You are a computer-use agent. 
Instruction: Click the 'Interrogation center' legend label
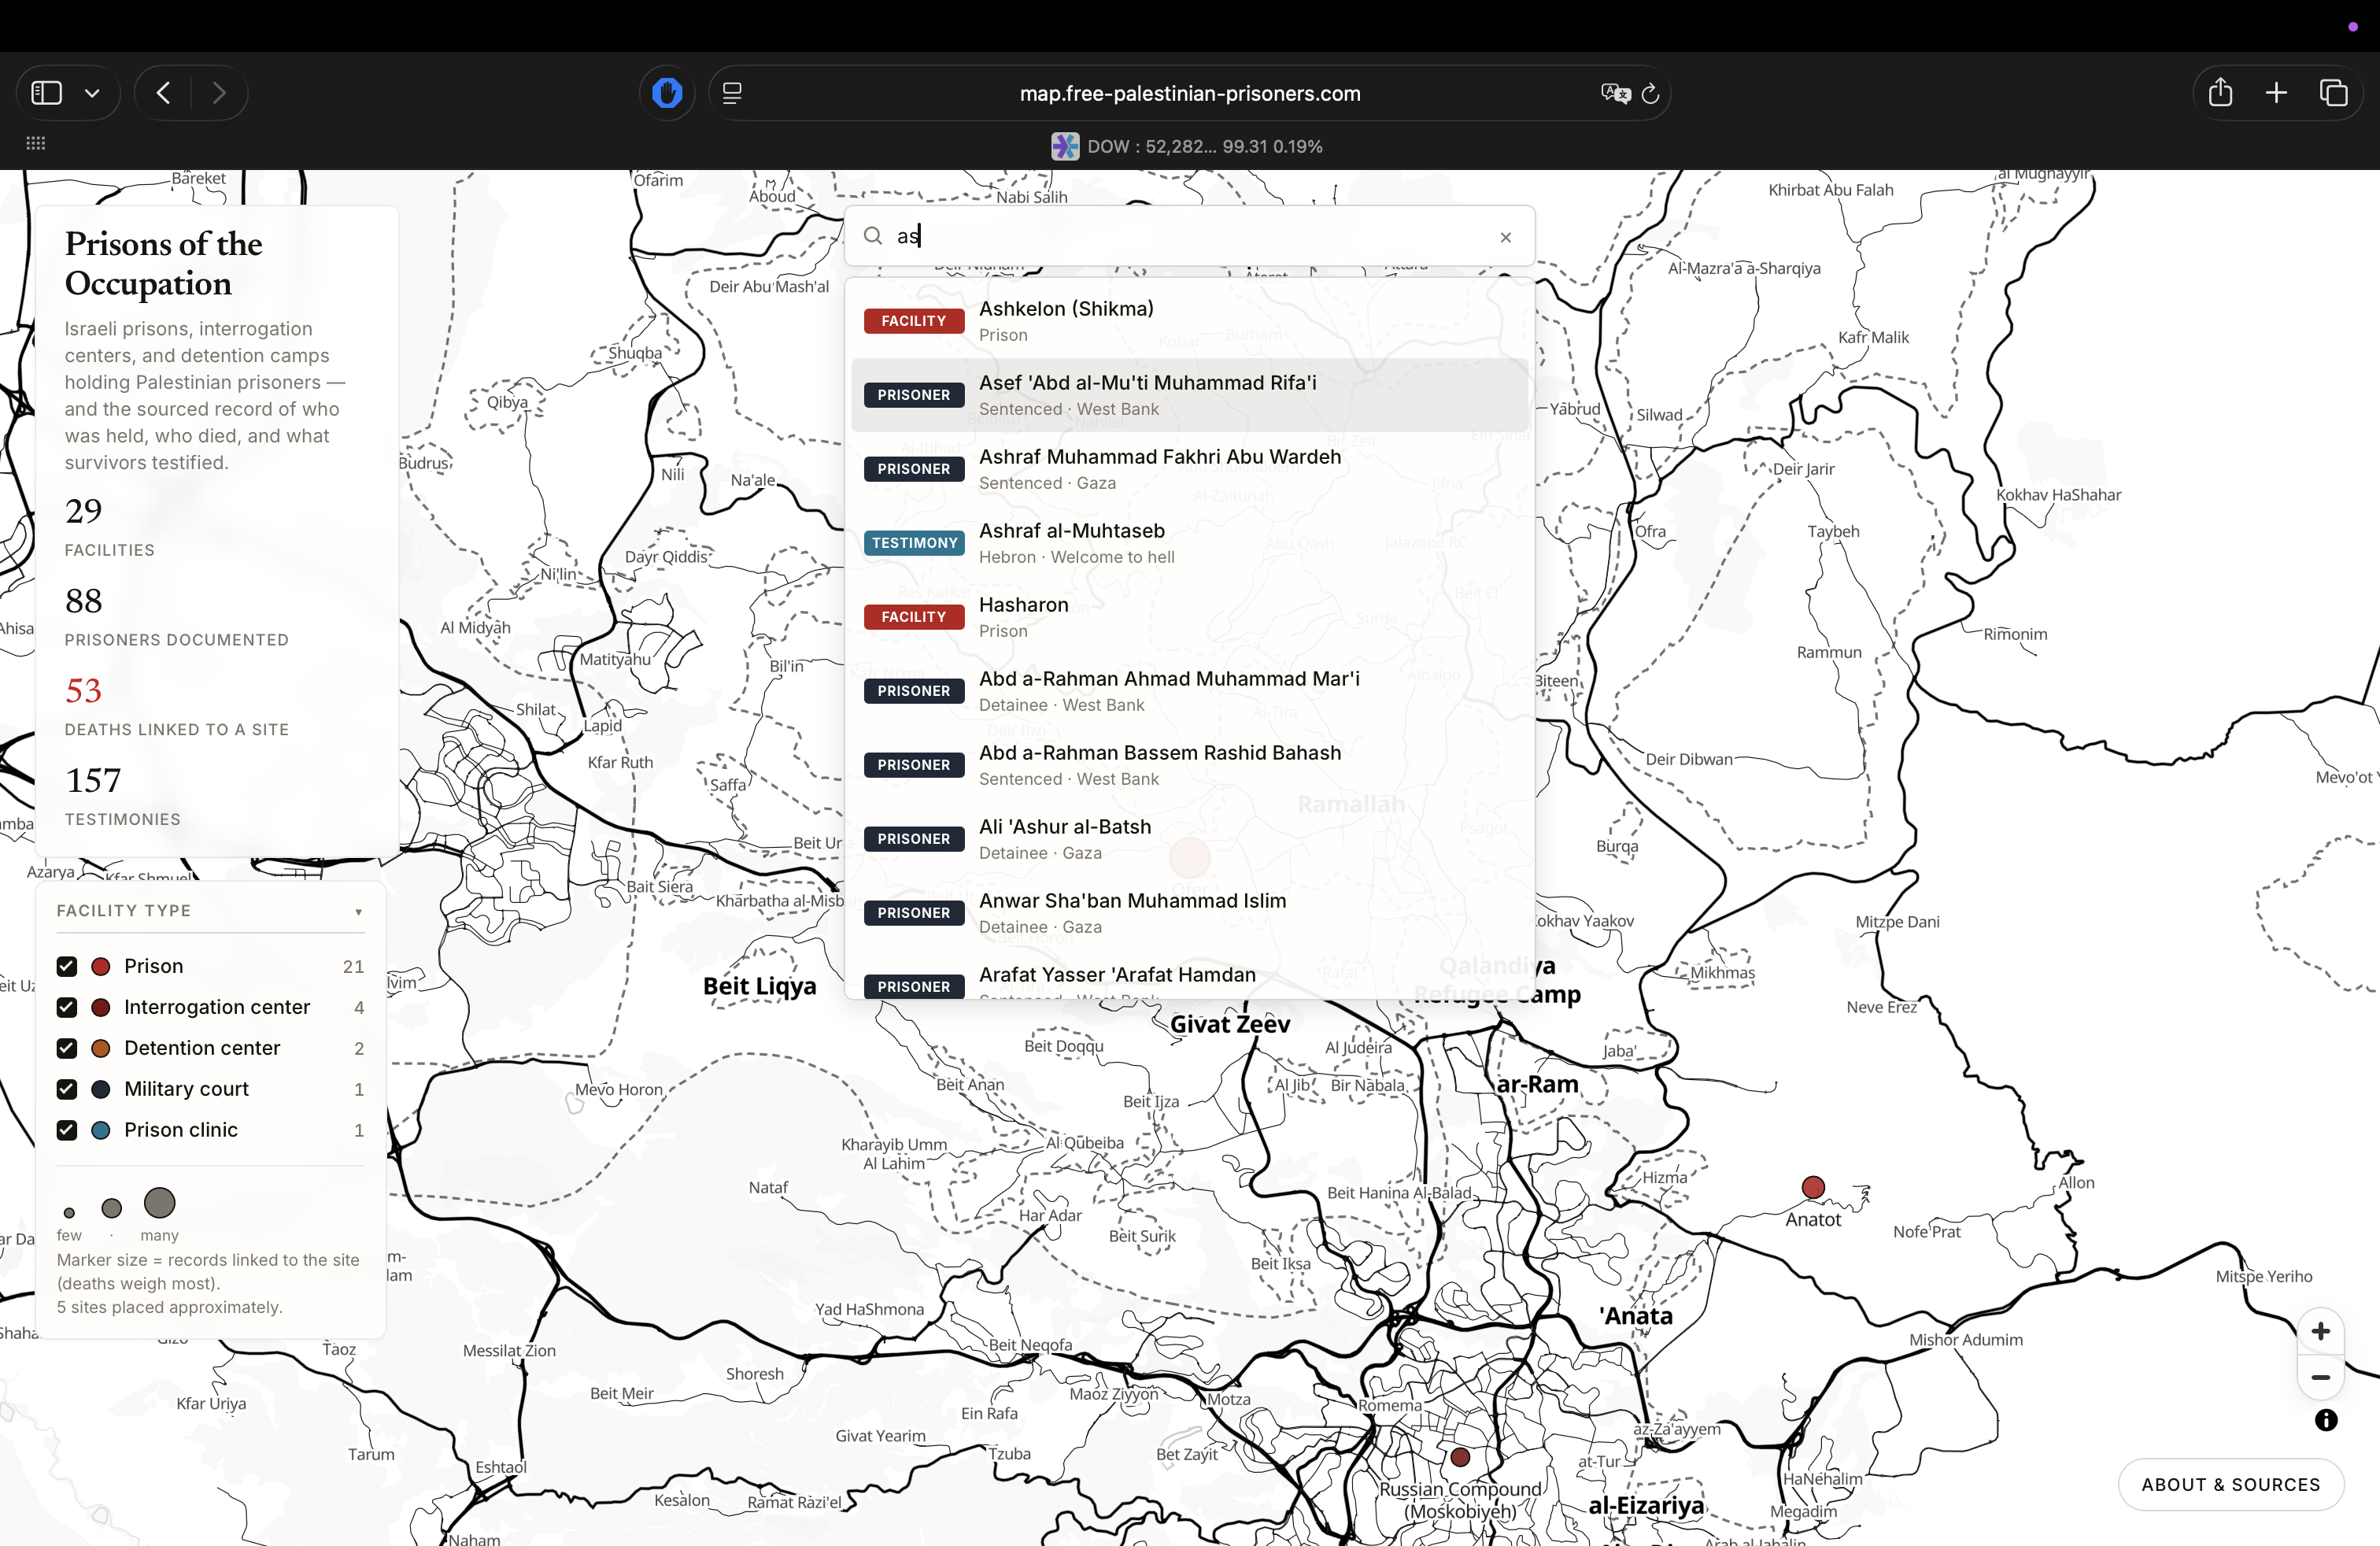click(x=217, y=1007)
